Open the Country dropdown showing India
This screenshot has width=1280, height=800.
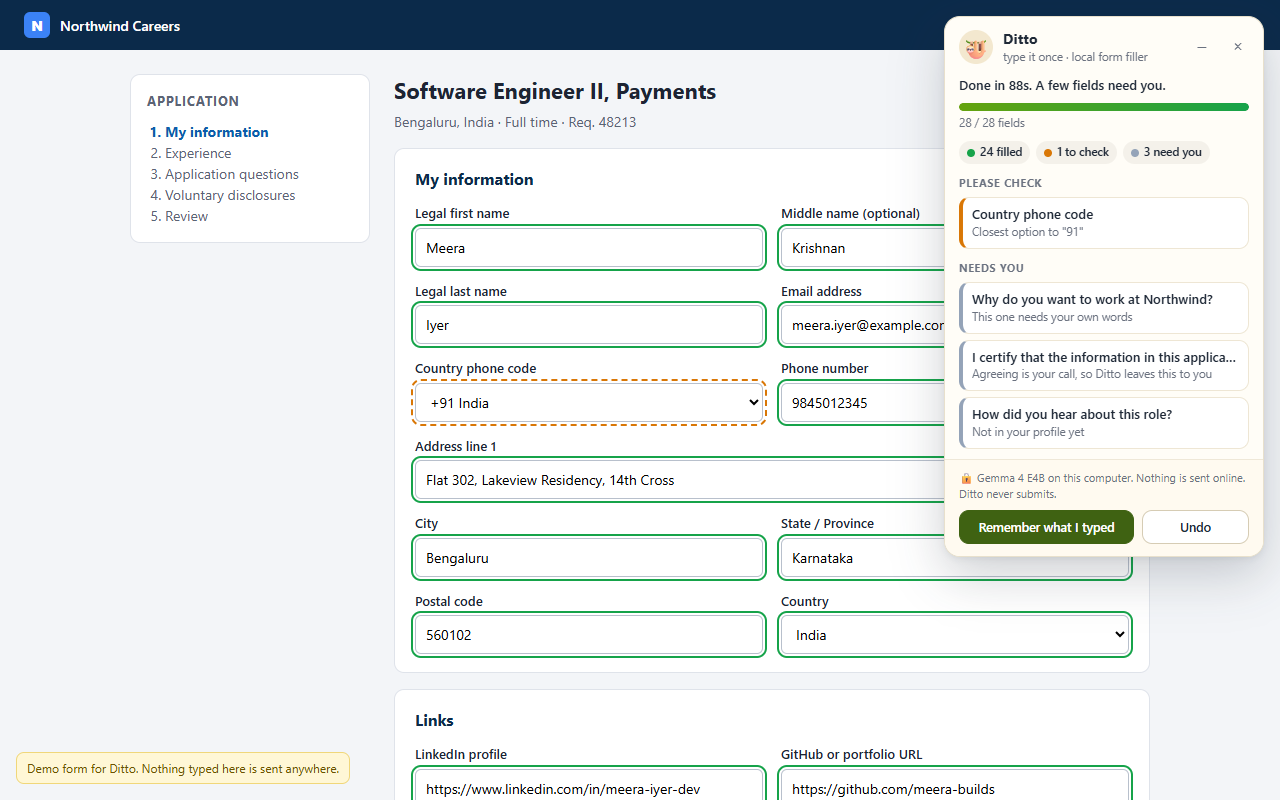955,635
